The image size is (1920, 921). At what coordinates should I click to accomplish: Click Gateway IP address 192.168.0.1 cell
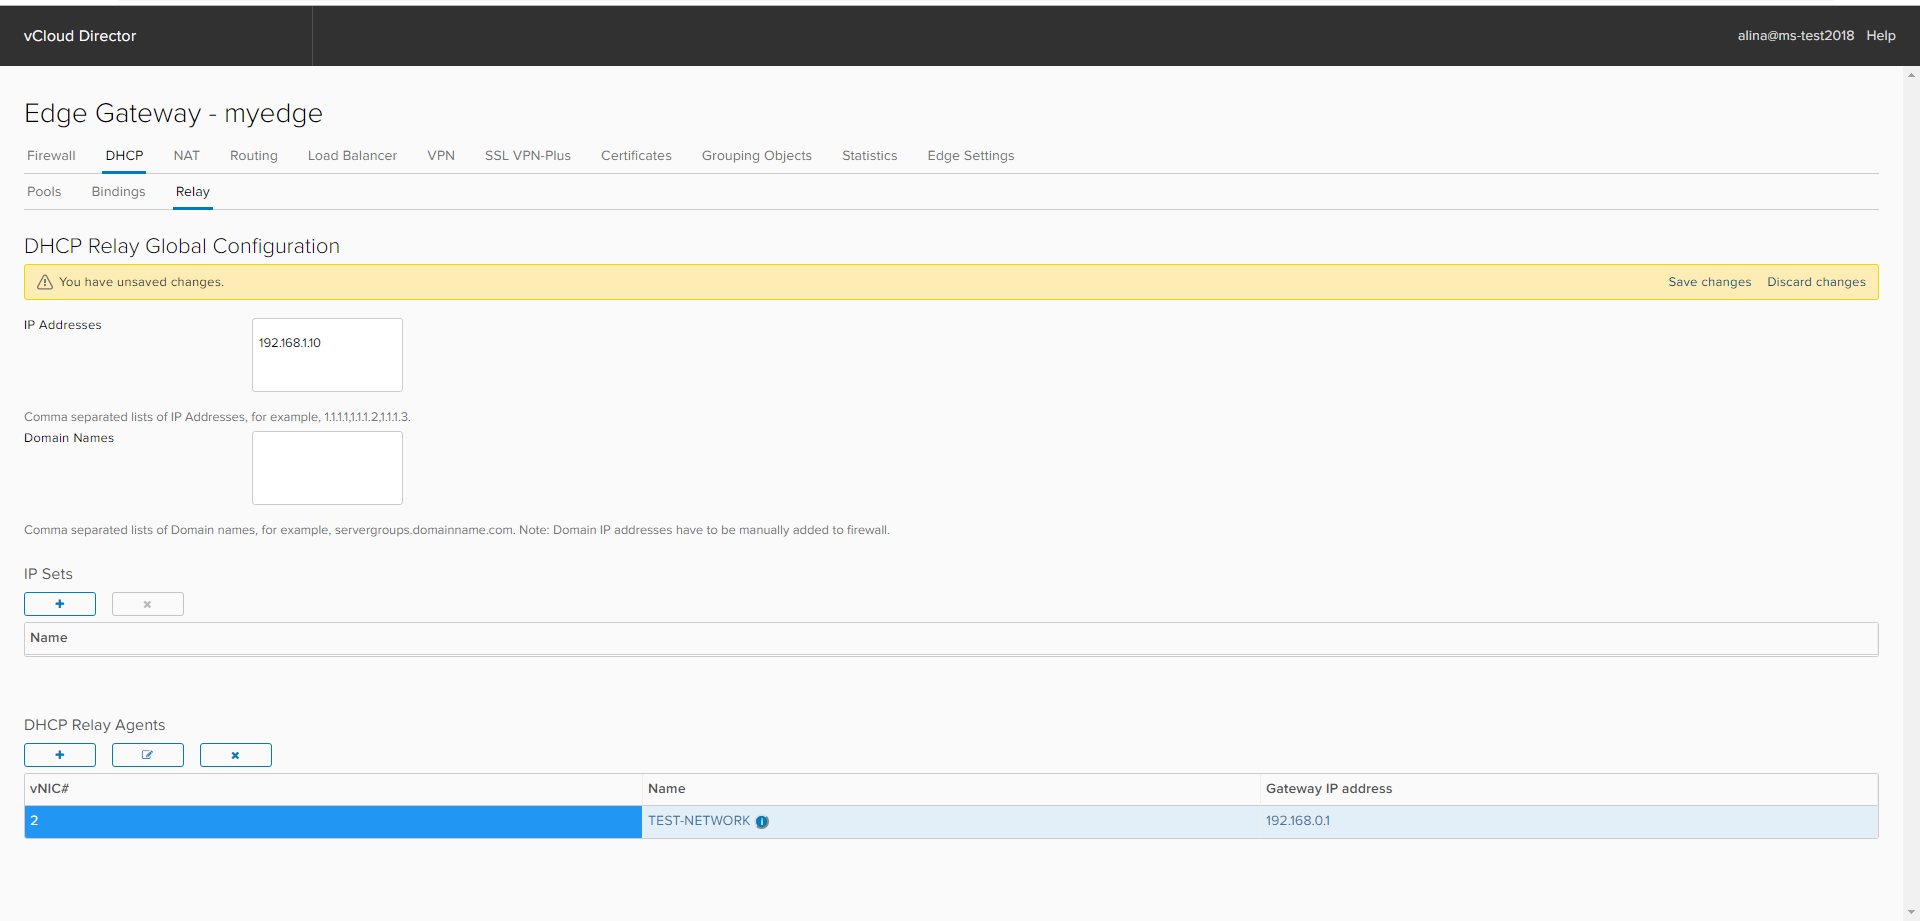click(1568, 822)
